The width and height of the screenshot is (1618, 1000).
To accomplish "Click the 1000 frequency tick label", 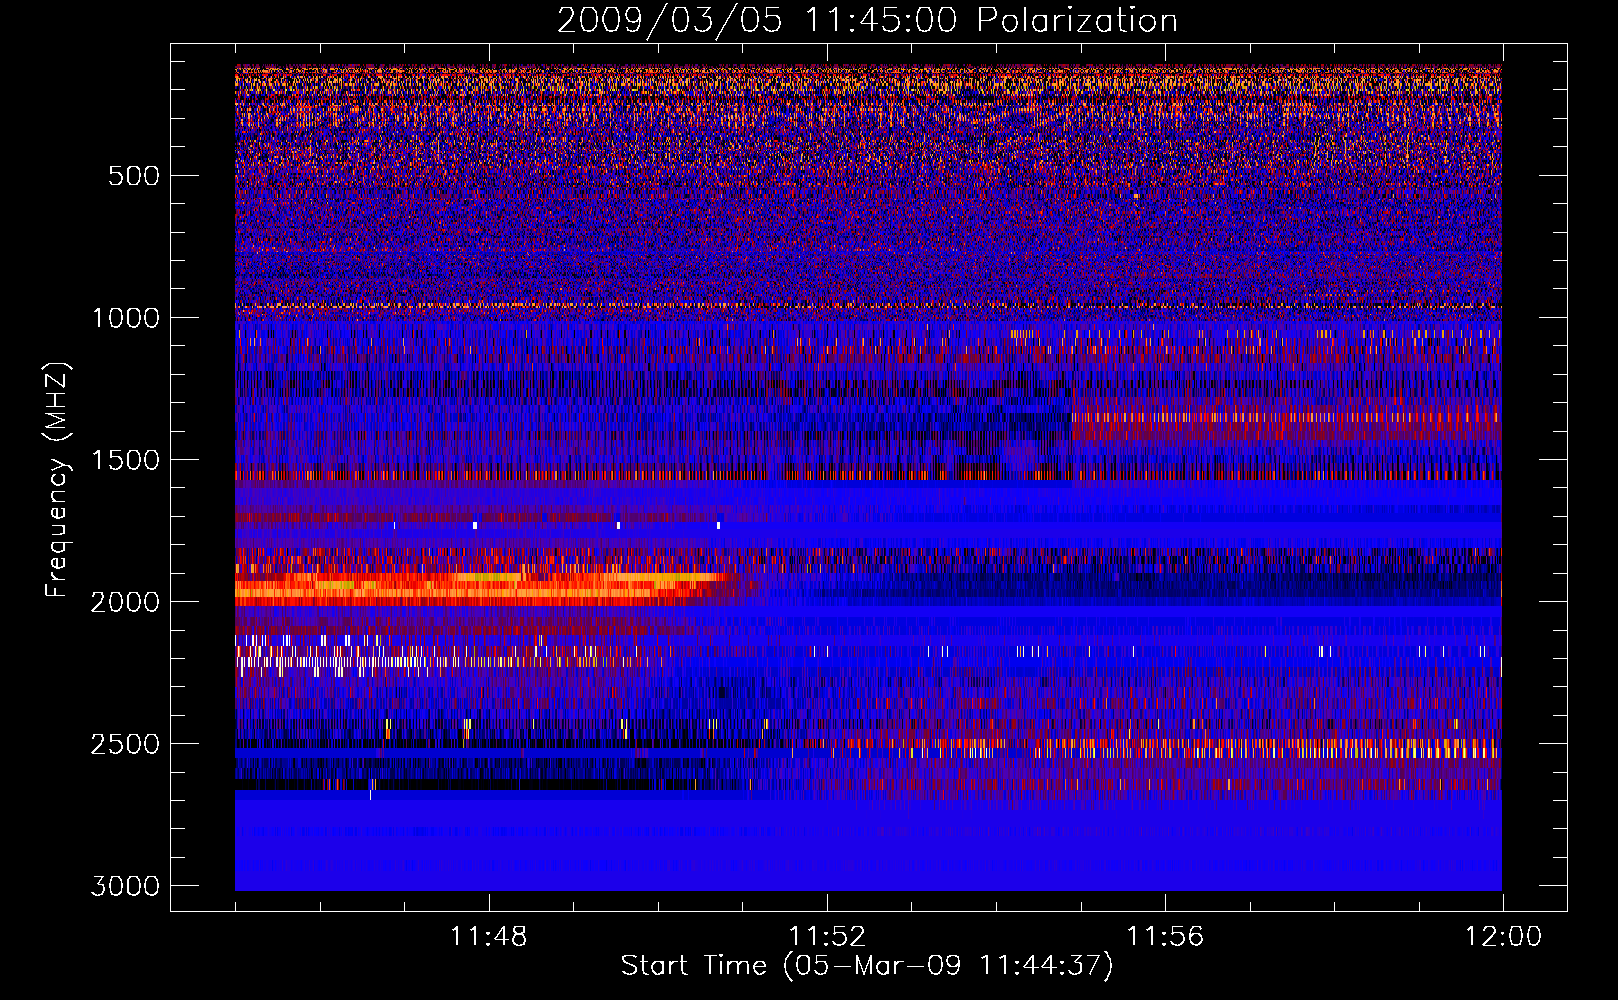I will point(126,318).
